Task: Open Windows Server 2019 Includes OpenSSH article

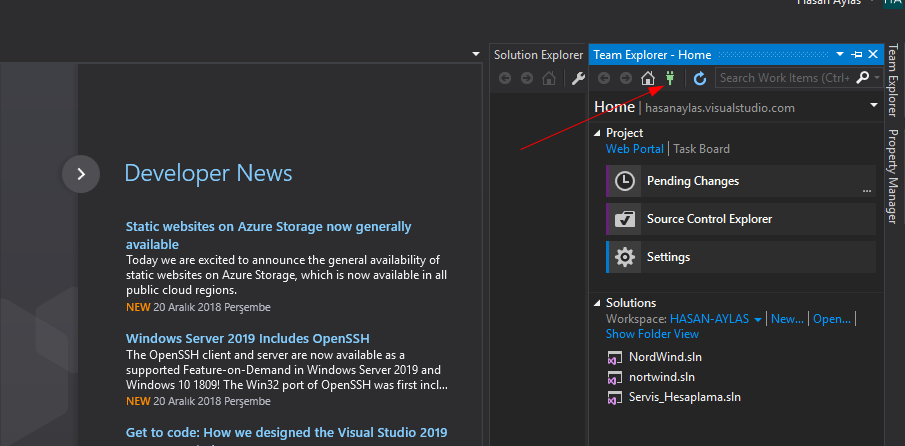Action: click(248, 338)
